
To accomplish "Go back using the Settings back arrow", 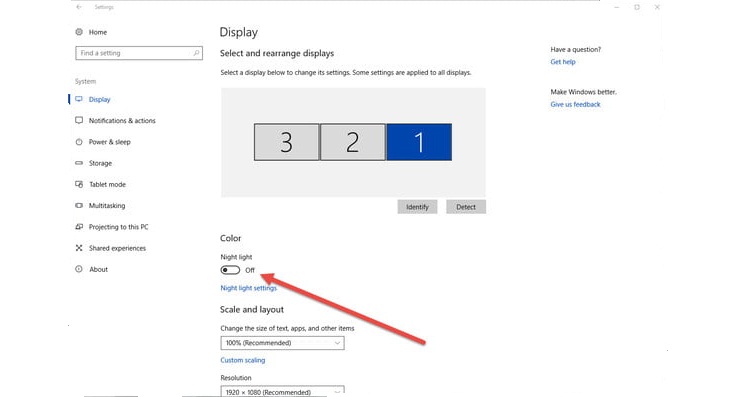I will 79,7.
